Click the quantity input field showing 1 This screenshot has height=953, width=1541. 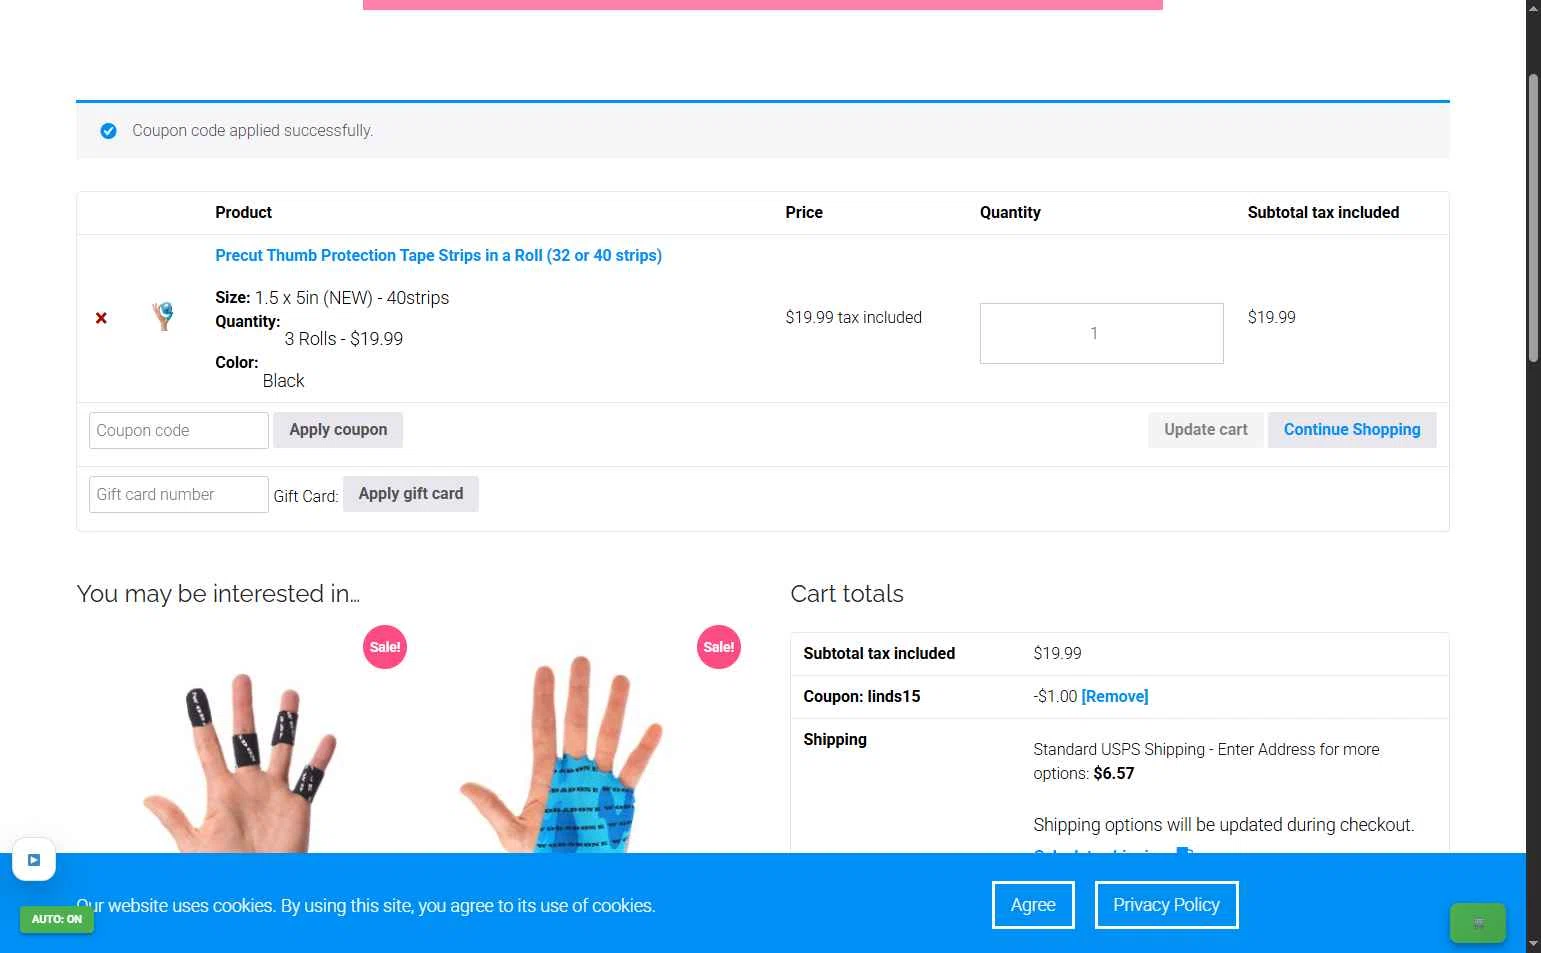pyautogui.click(x=1101, y=333)
